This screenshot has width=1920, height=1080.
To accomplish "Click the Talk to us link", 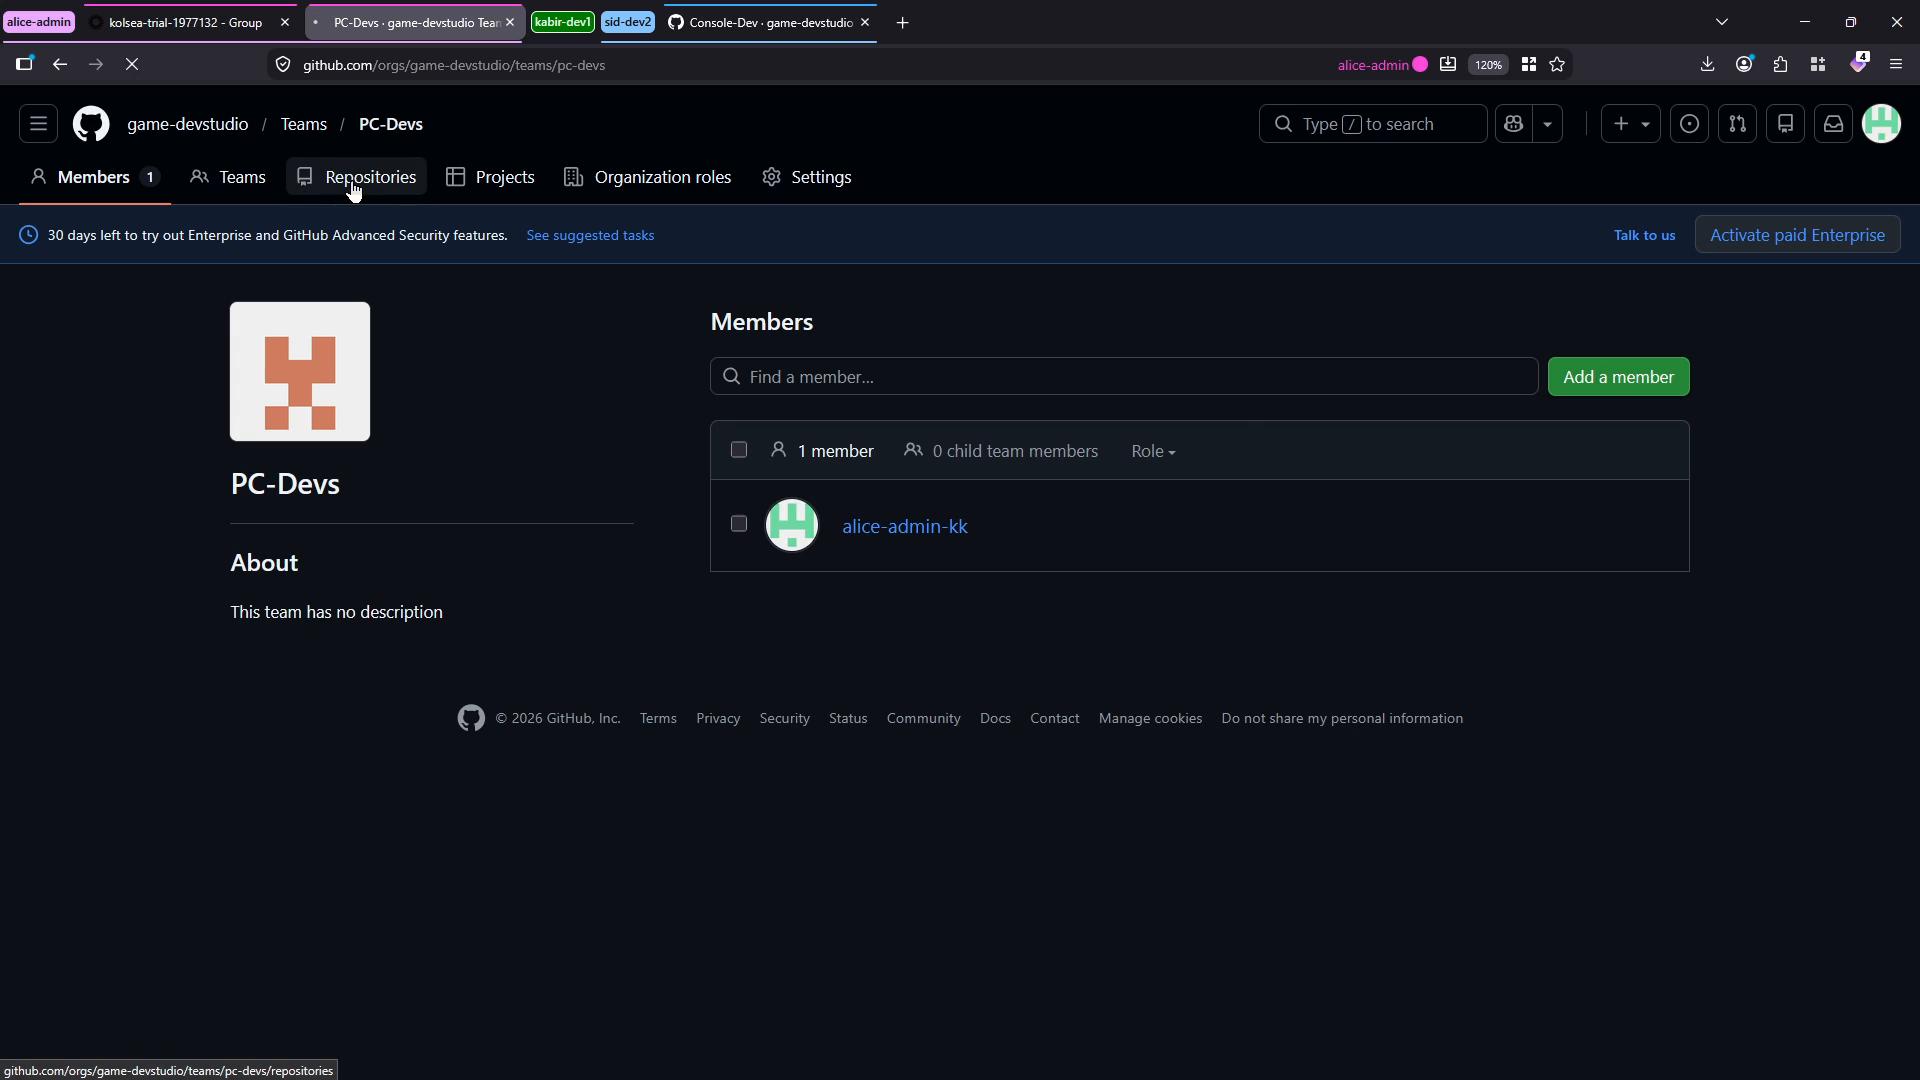I will (x=1644, y=235).
